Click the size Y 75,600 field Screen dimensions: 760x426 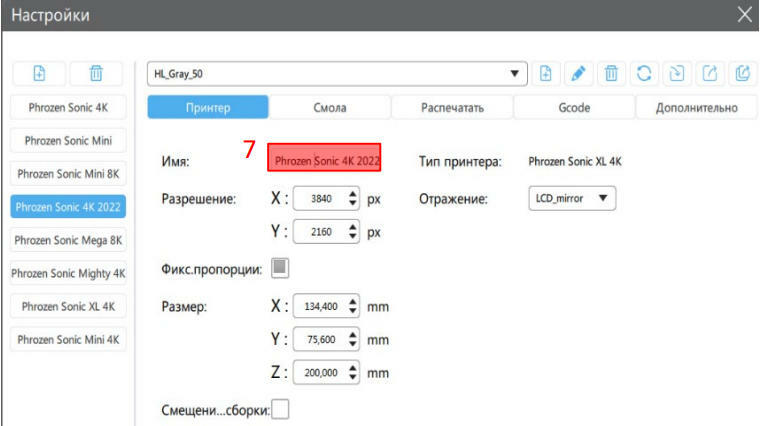[x=321, y=339]
